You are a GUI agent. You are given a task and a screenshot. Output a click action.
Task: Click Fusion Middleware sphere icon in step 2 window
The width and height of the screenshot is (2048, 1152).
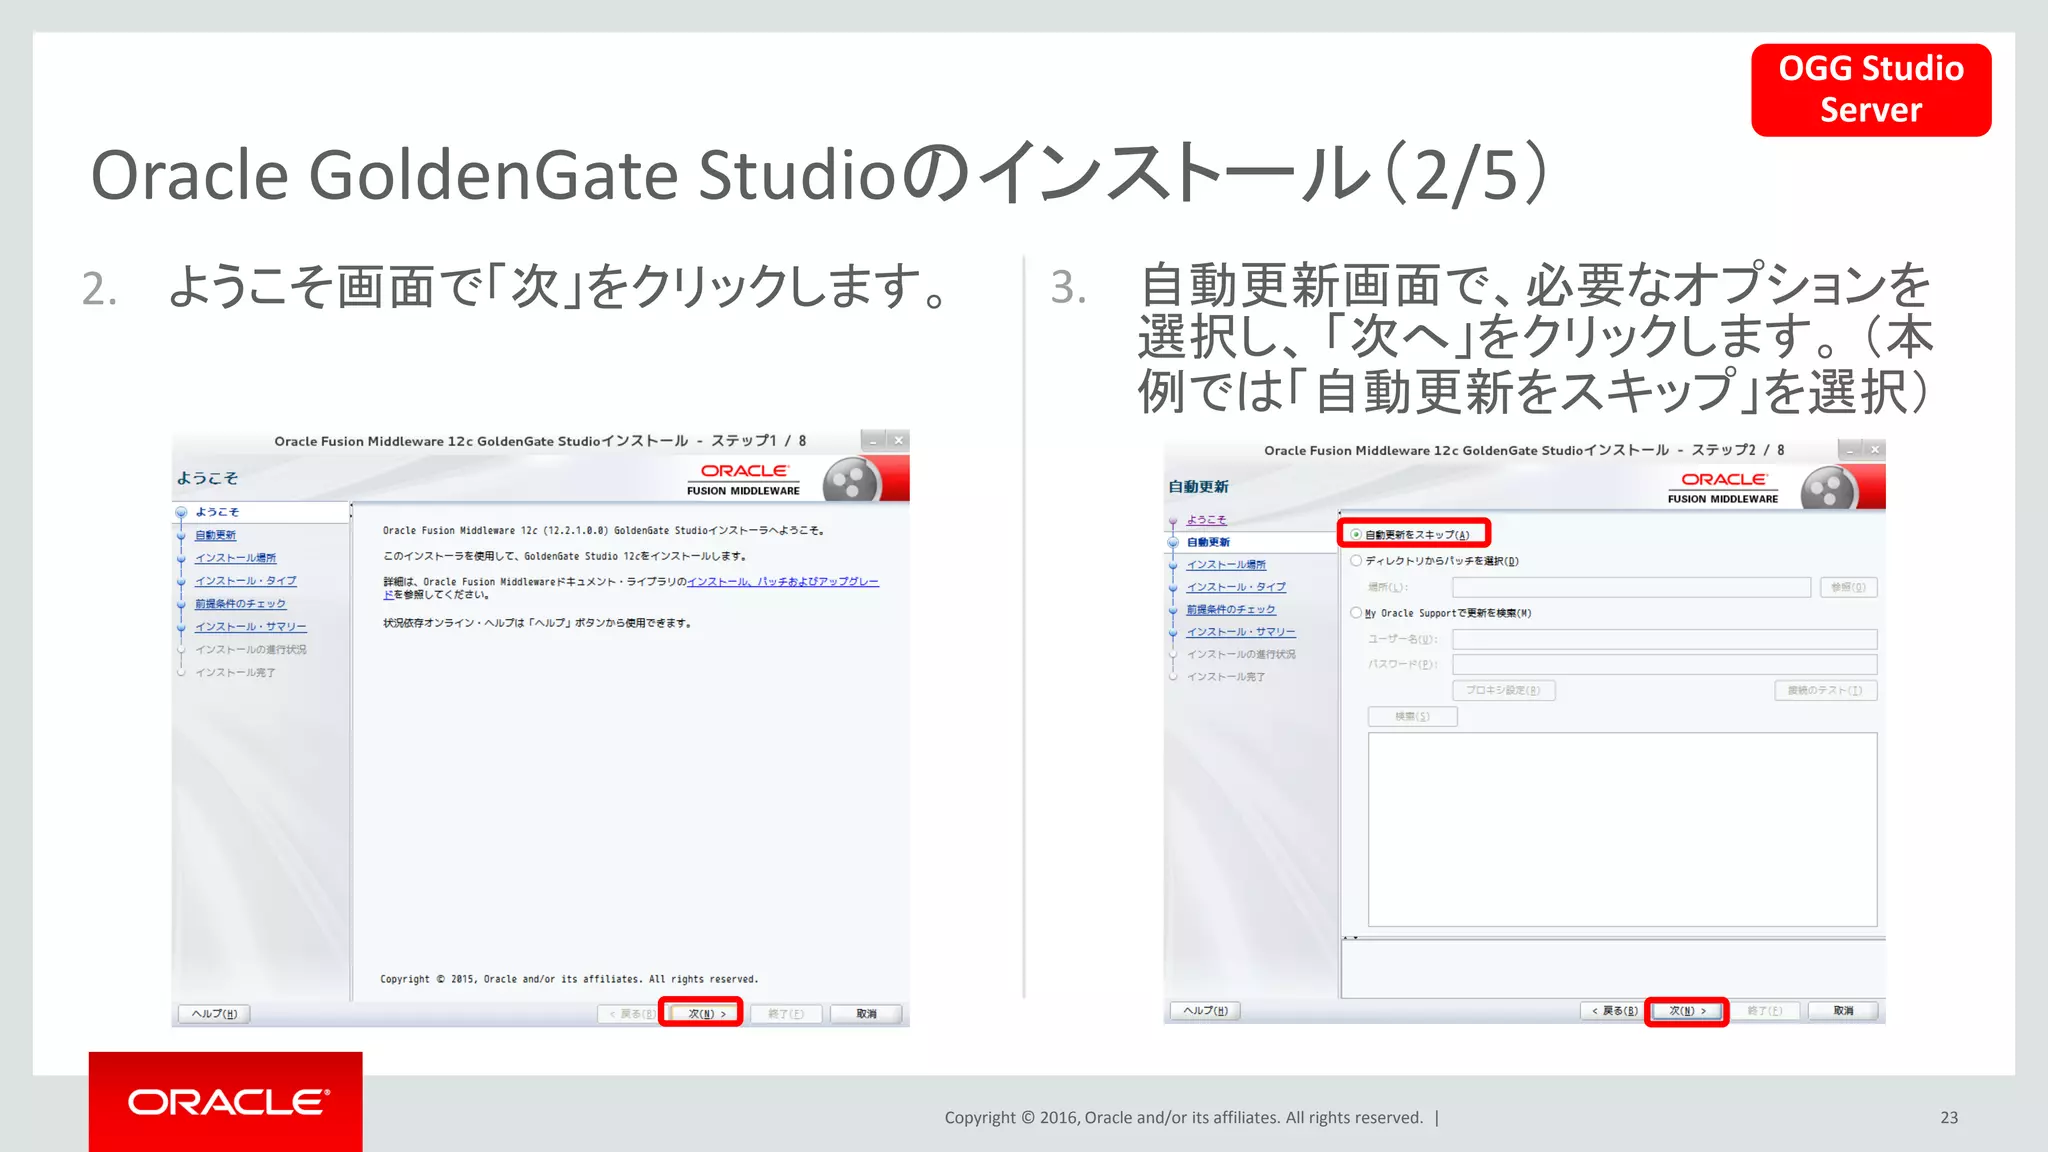pos(1828,489)
